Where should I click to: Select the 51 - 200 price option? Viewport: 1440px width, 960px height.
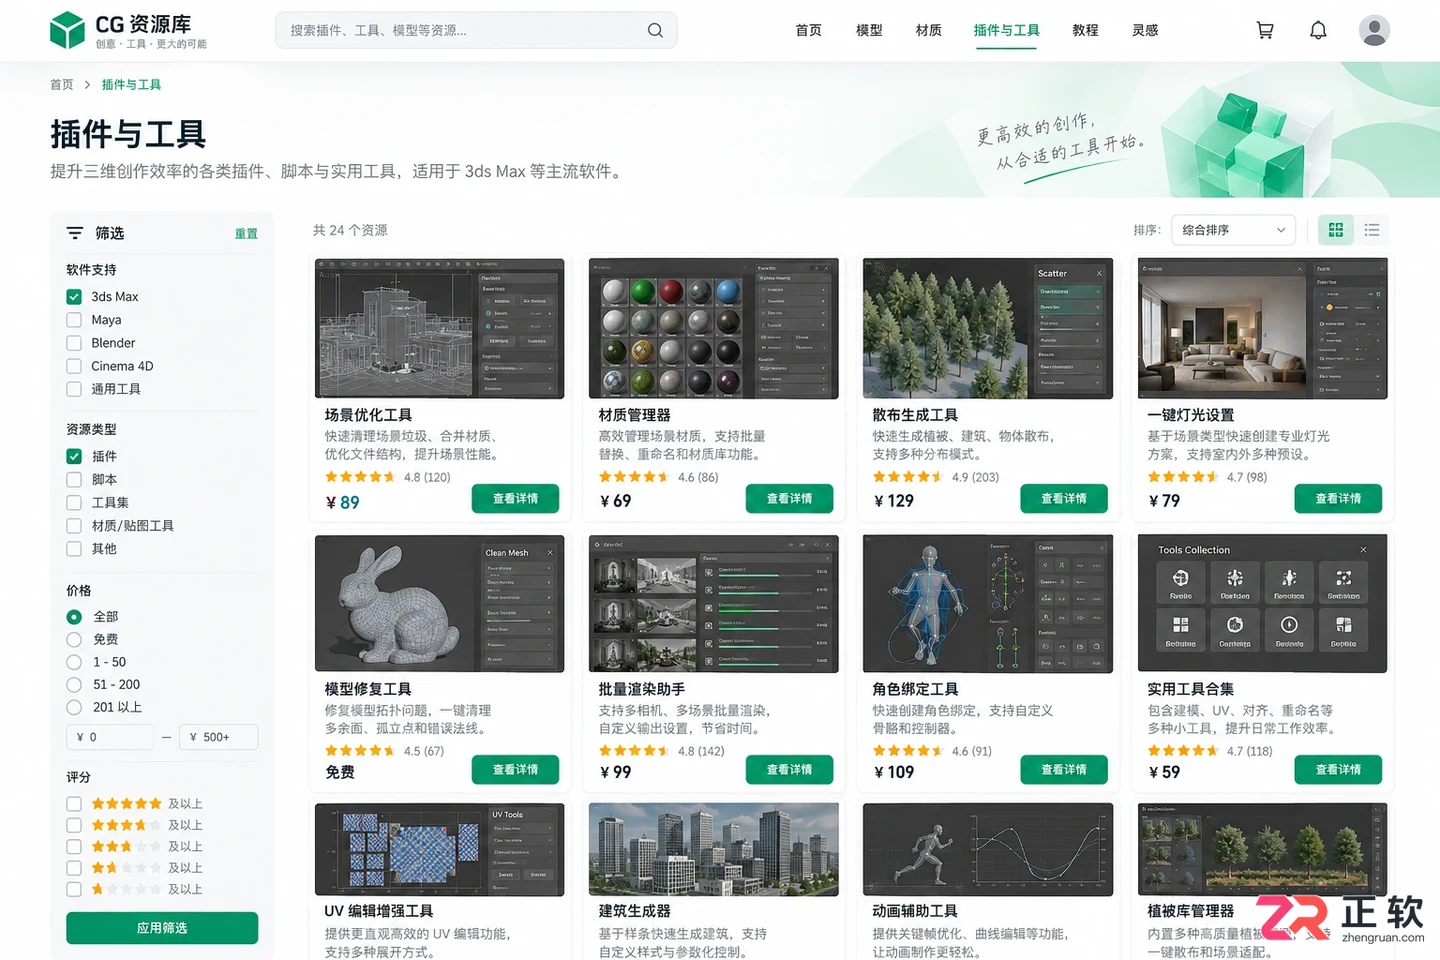pyautogui.click(x=74, y=685)
